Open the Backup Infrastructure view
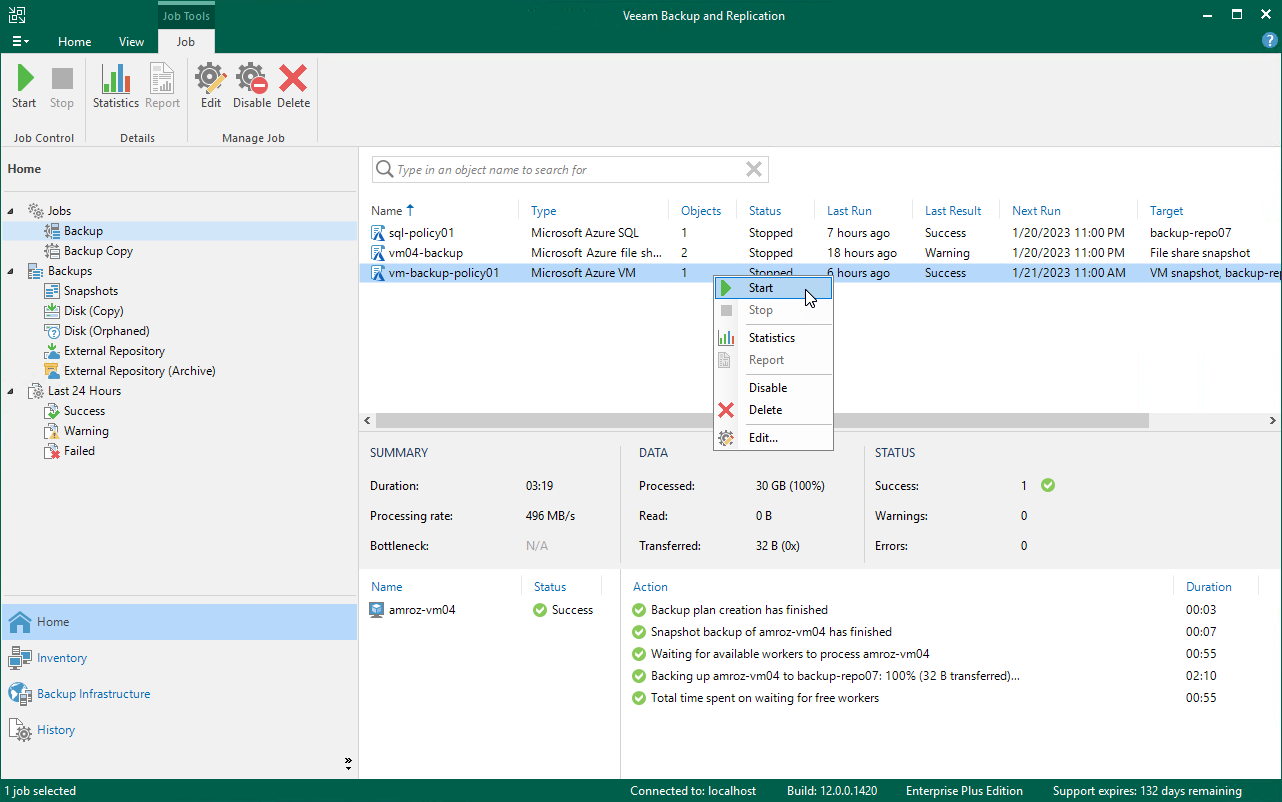The image size is (1282, 802). tap(94, 694)
